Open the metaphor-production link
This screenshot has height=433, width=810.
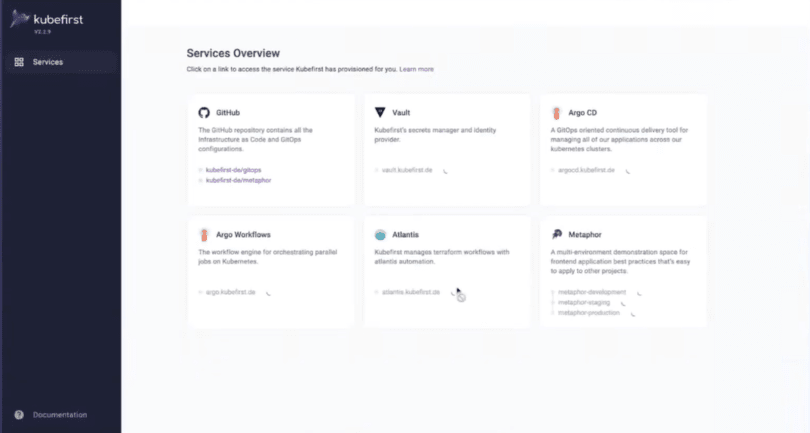[x=589, y=313]
